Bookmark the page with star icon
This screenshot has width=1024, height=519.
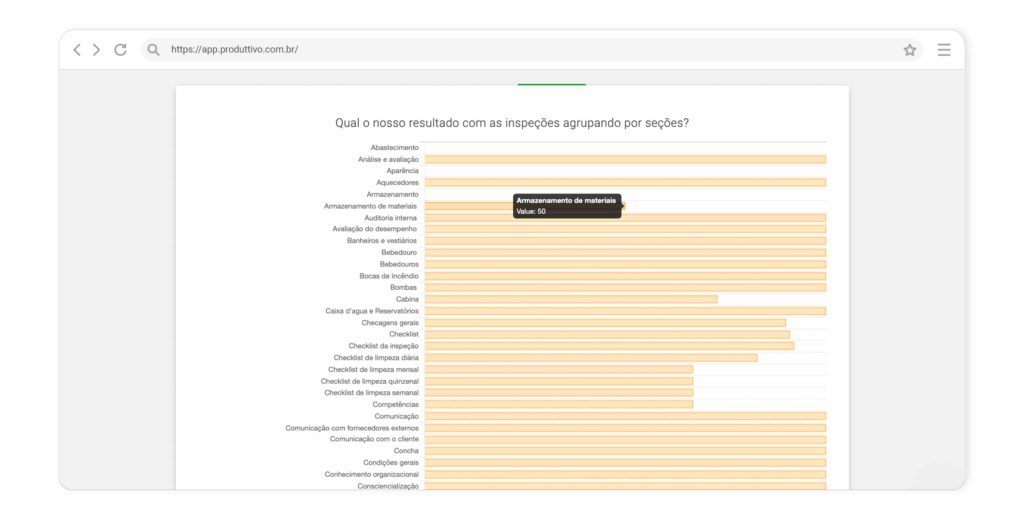tap(910, 50)
